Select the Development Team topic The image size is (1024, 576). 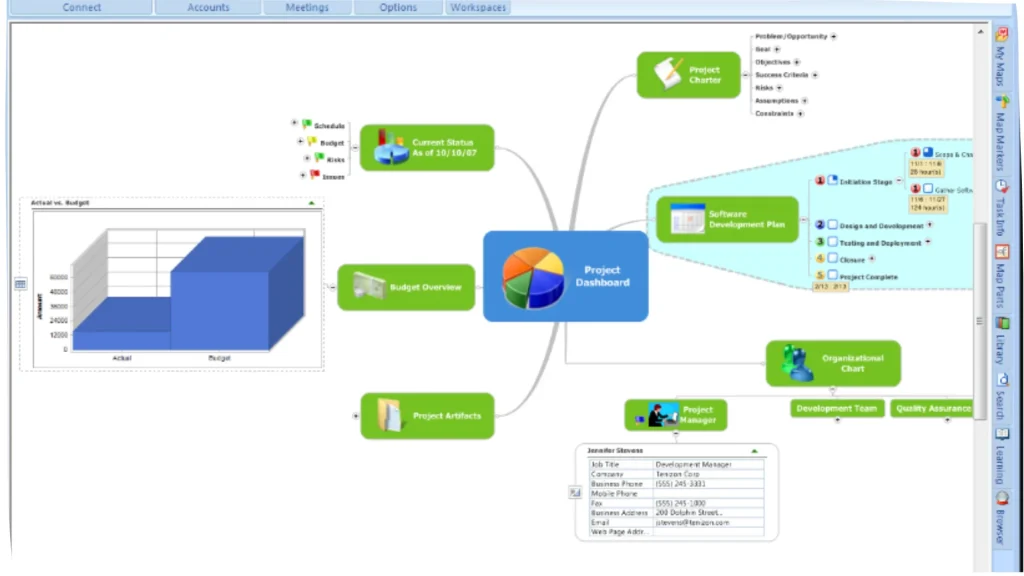(837, 408)
